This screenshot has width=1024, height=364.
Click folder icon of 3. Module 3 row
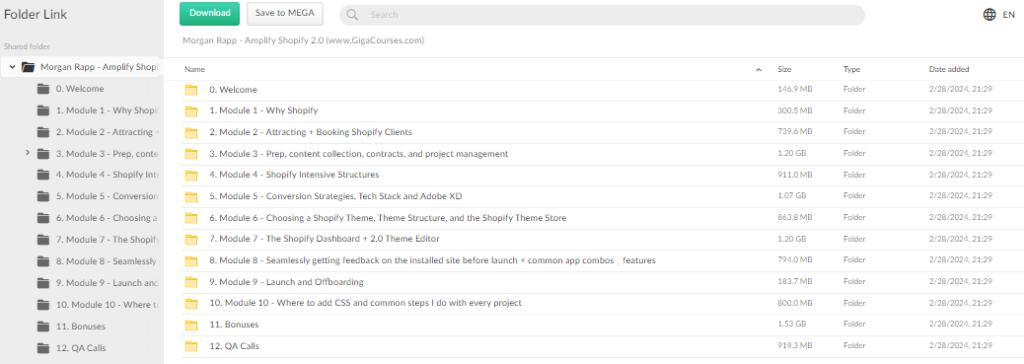point(191,154)
